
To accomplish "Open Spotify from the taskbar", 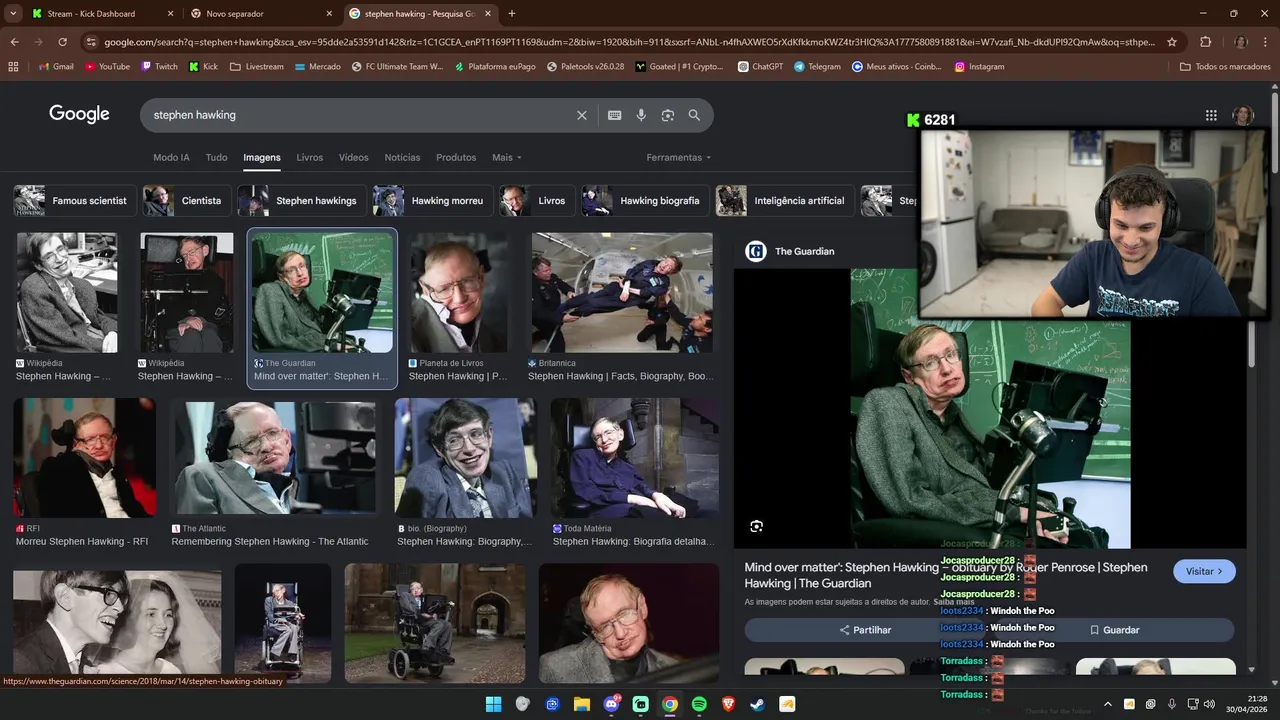I will click(x=699, y=704).
